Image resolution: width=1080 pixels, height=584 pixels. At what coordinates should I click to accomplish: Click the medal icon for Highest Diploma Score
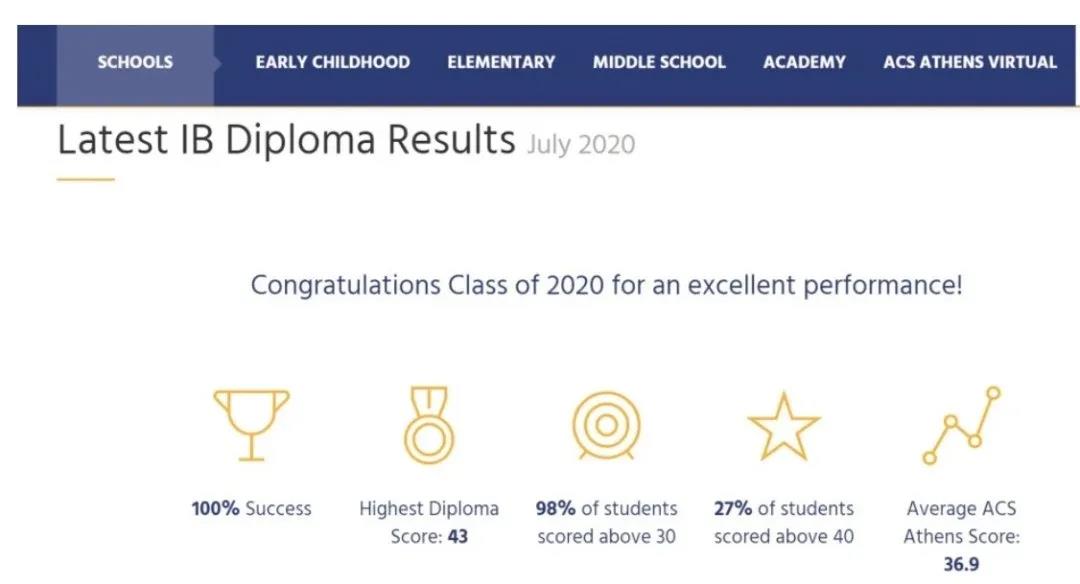429,425
